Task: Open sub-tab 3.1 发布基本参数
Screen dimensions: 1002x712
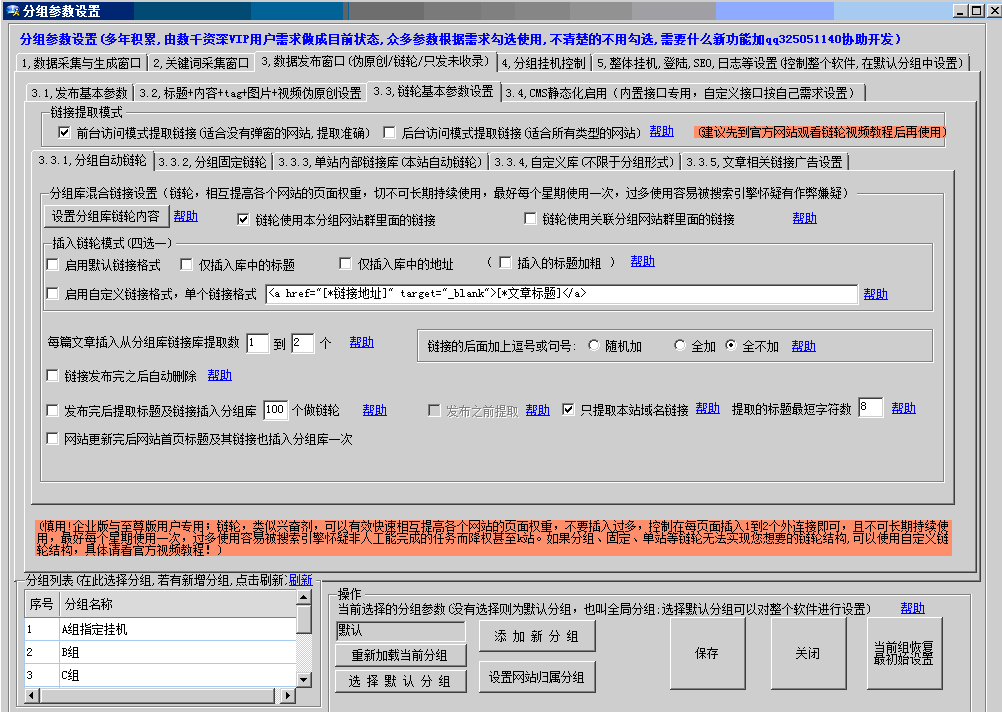Action: point(80,93)
